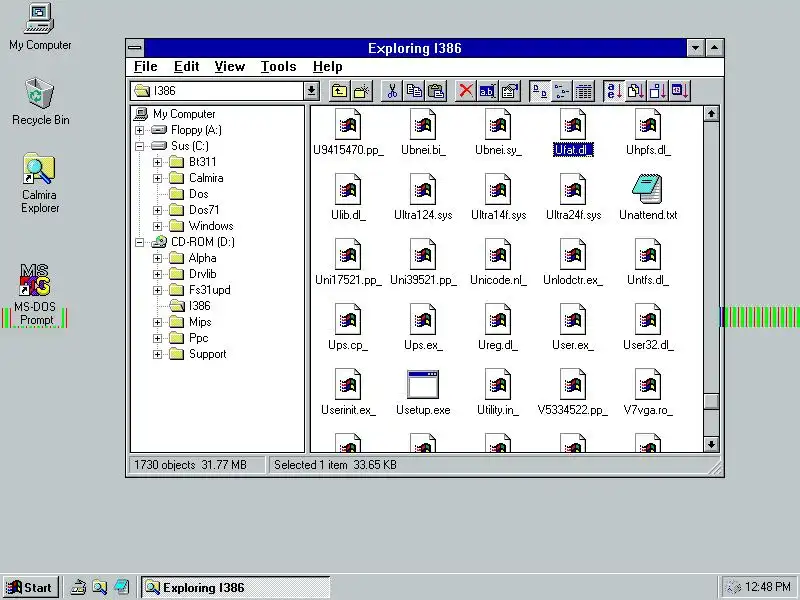Rename selected file toolbar icon

[x=487, y=91]
